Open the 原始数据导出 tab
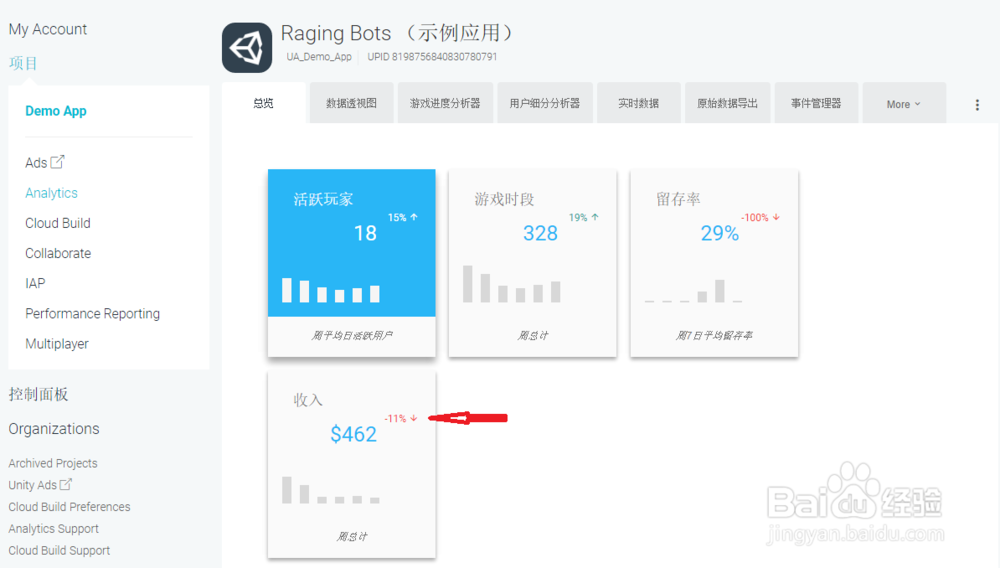The width and height of the screenshot is (1000, 568). coord(728,103)
